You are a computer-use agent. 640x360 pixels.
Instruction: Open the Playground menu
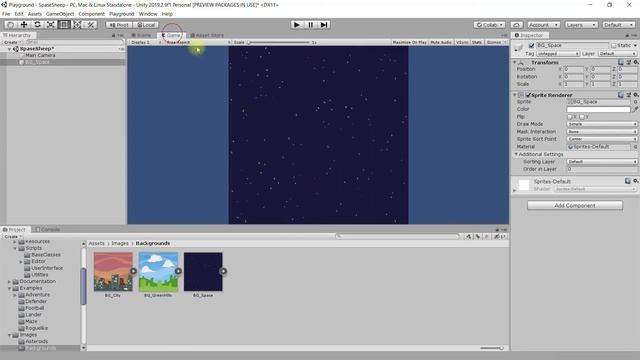tap(122, 14)
